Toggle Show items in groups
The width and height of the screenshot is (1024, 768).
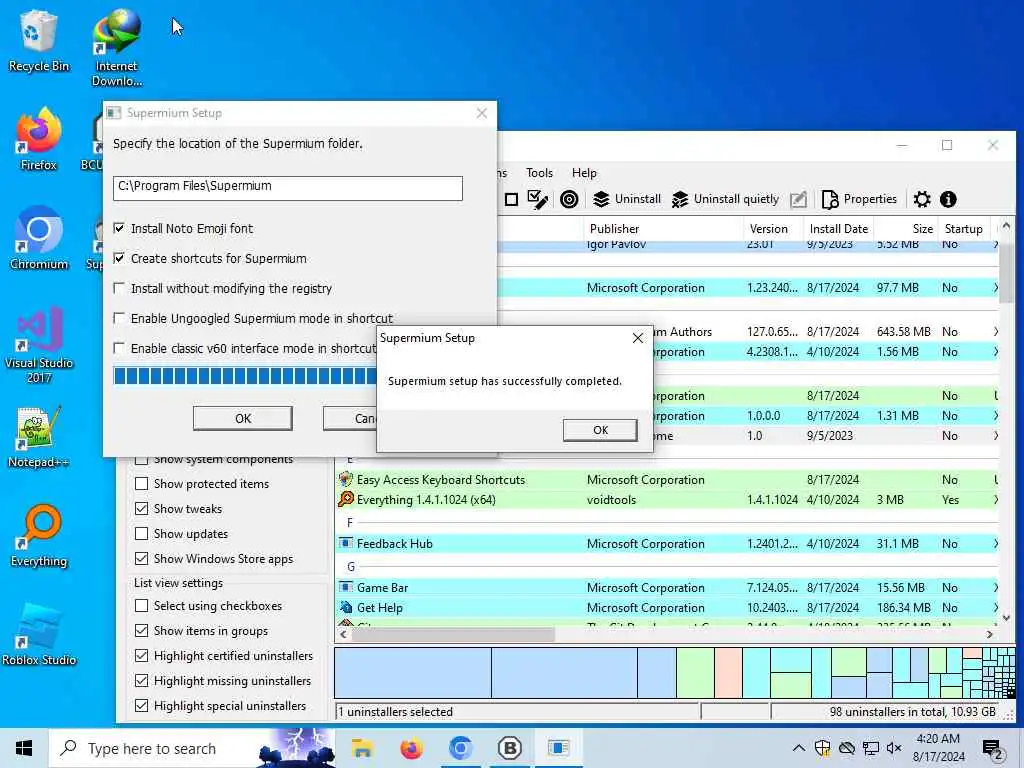click(141, 630)
